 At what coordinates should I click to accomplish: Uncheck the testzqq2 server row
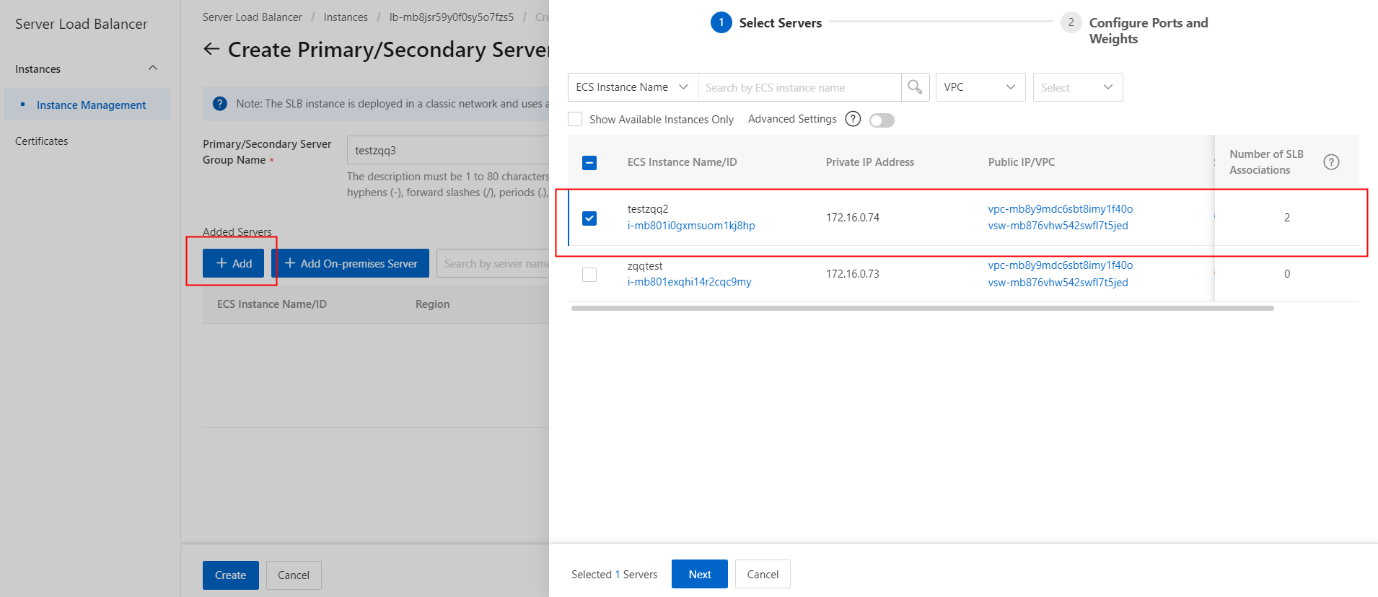589,218
